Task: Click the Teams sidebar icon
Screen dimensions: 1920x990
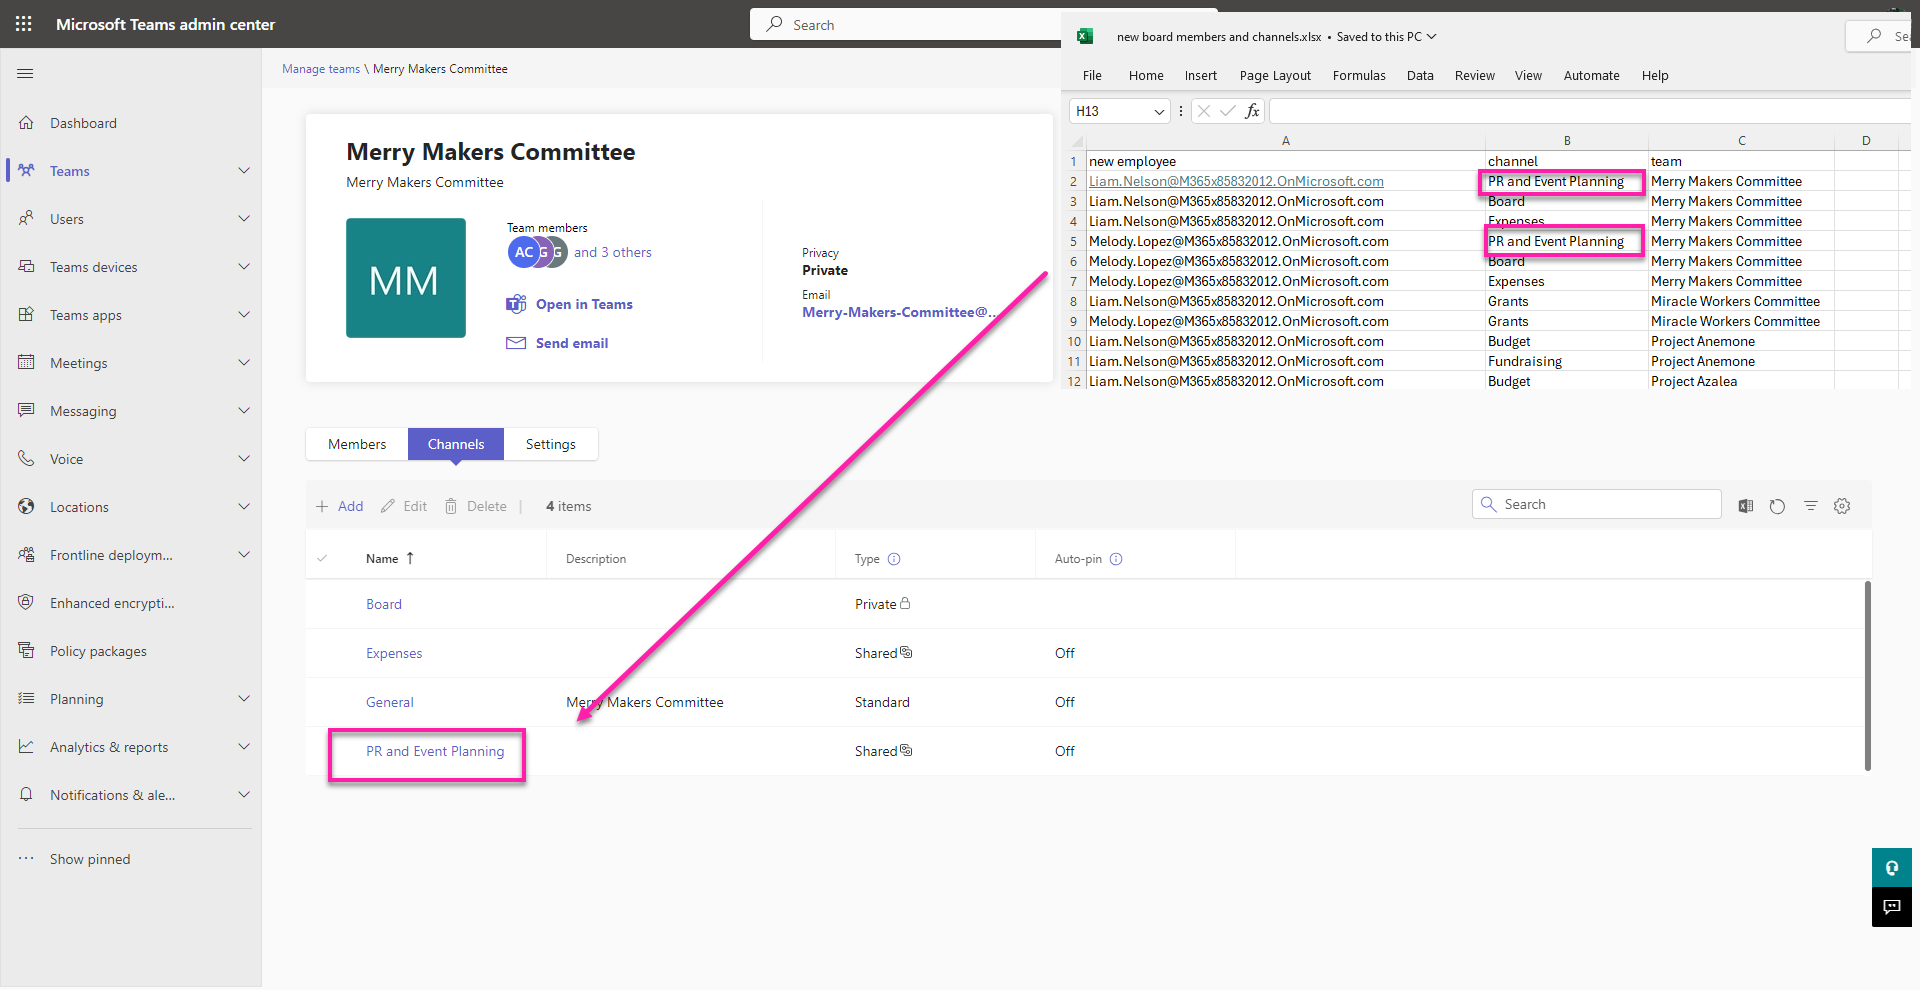Action: pos(27,171)
